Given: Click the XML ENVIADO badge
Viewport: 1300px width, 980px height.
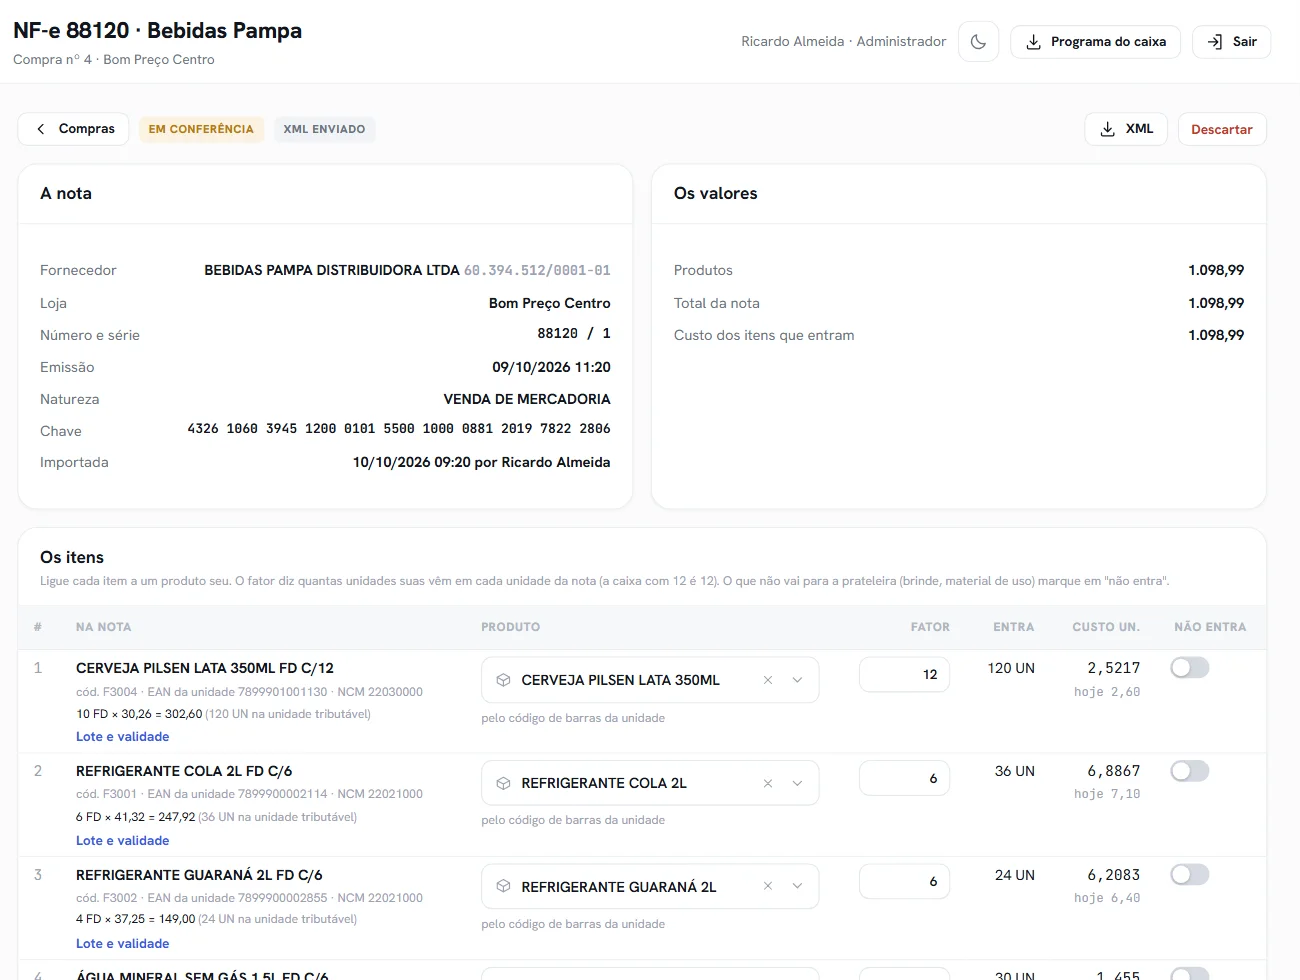Looking at the screenshot, I should tap(324, 129).
